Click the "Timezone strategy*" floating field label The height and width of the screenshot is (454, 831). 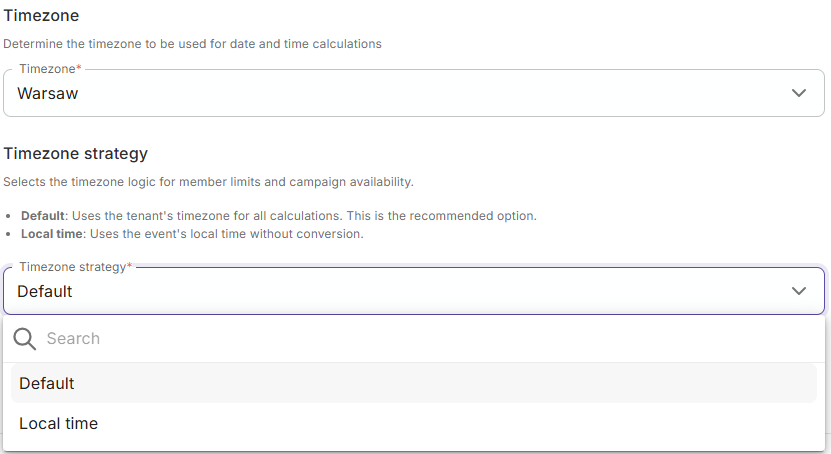point(72,267)
